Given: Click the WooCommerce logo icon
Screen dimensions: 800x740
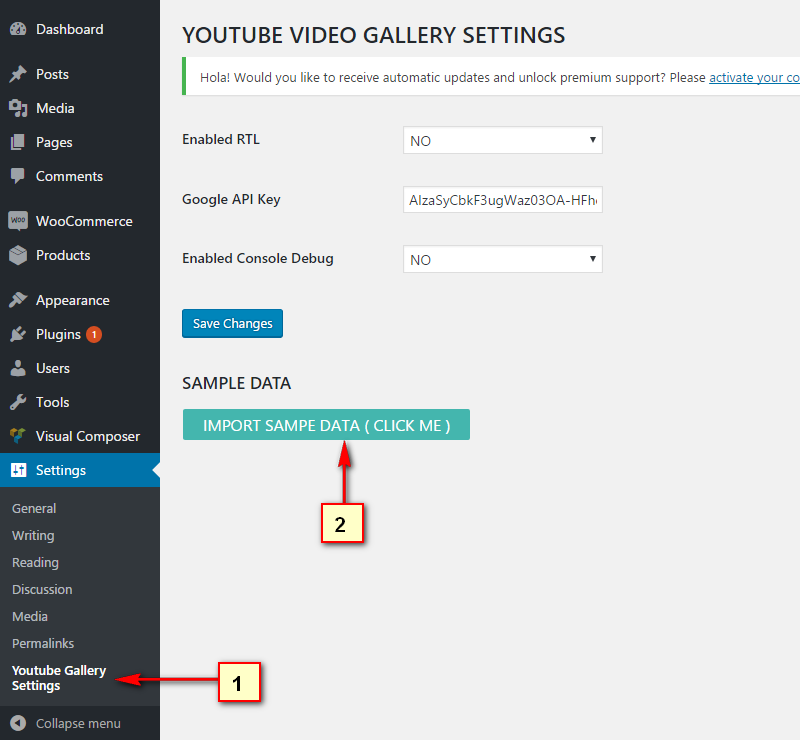Looking at the screenshot, I should pos(18,221).
